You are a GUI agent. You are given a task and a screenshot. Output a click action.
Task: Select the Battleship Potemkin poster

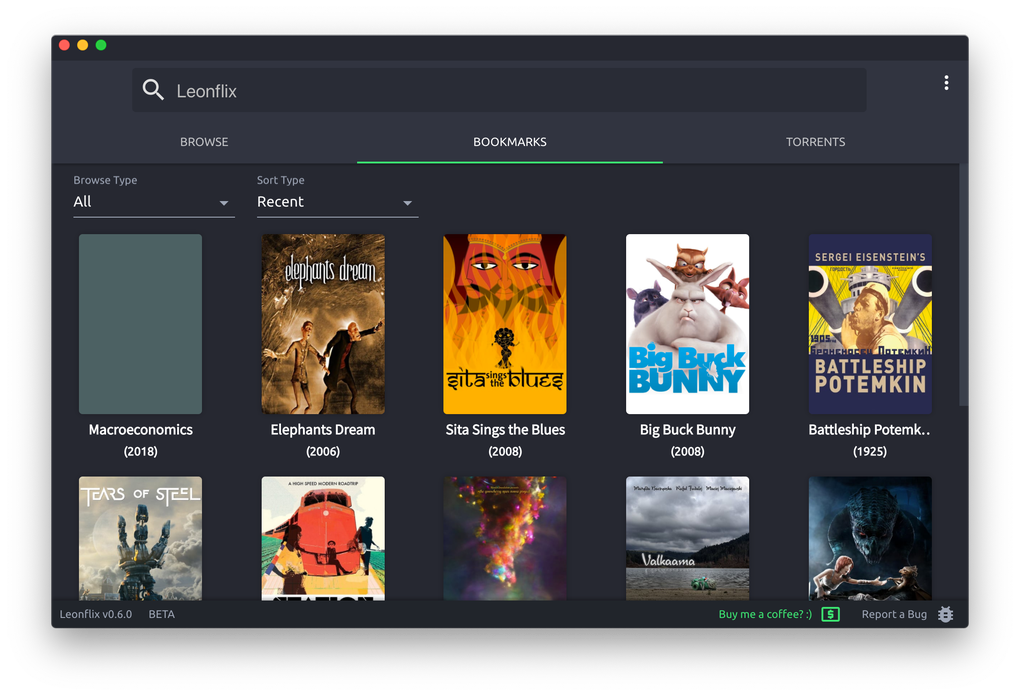click(x=870, y=324)
